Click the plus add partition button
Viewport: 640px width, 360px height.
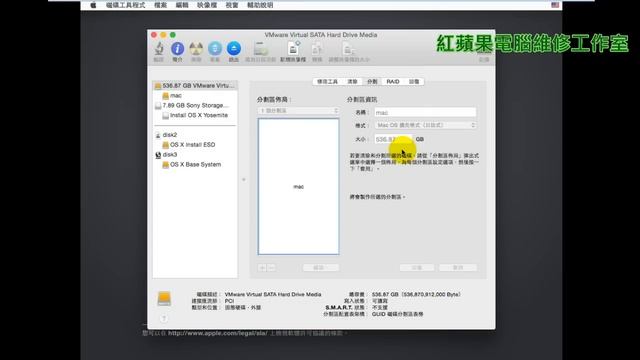point(262,268)
